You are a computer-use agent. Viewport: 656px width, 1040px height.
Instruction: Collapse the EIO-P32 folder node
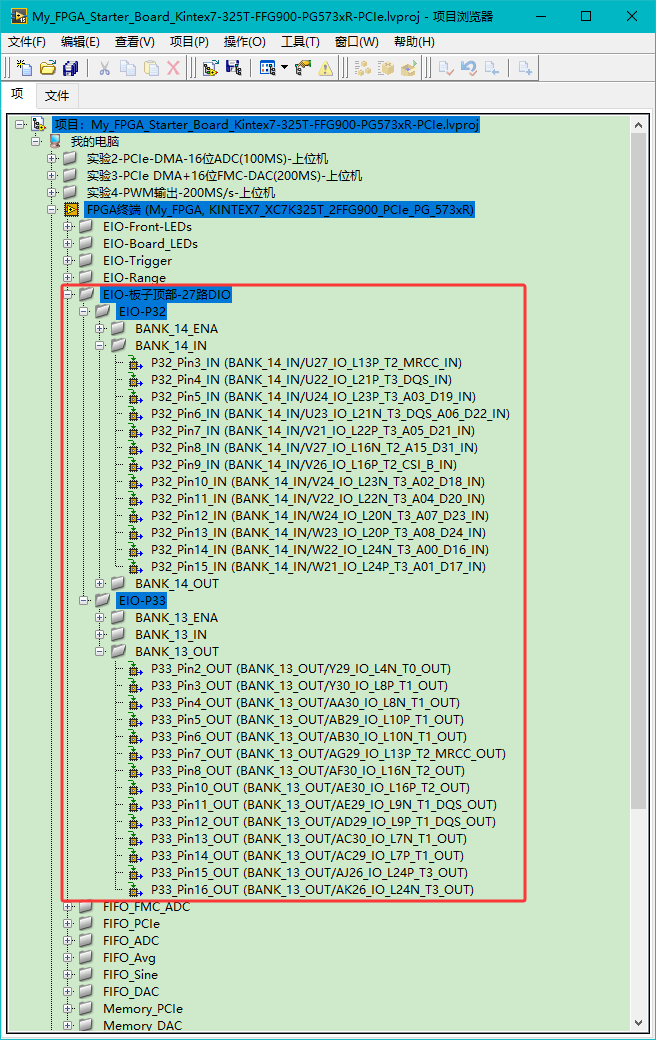pos(85,312)
